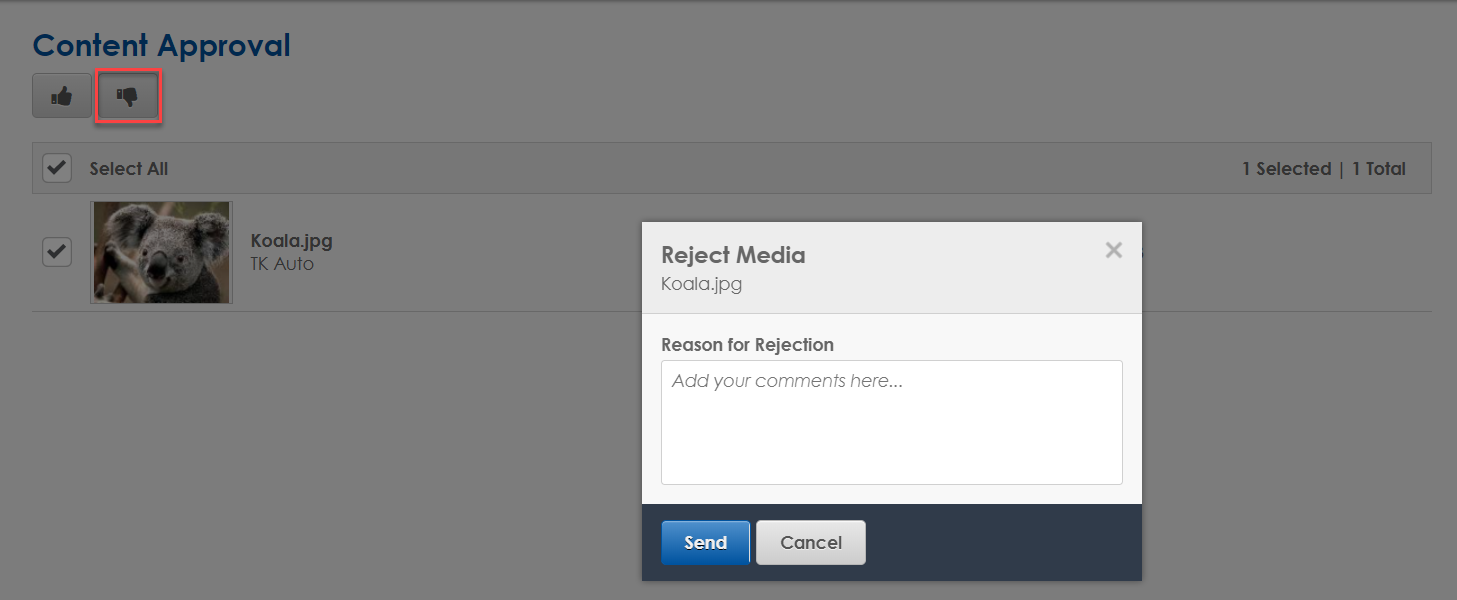The height and width of the screenshot is (600, 1457).
Task: Select the Koala.jpg filename label
Action: pos(291,240)
